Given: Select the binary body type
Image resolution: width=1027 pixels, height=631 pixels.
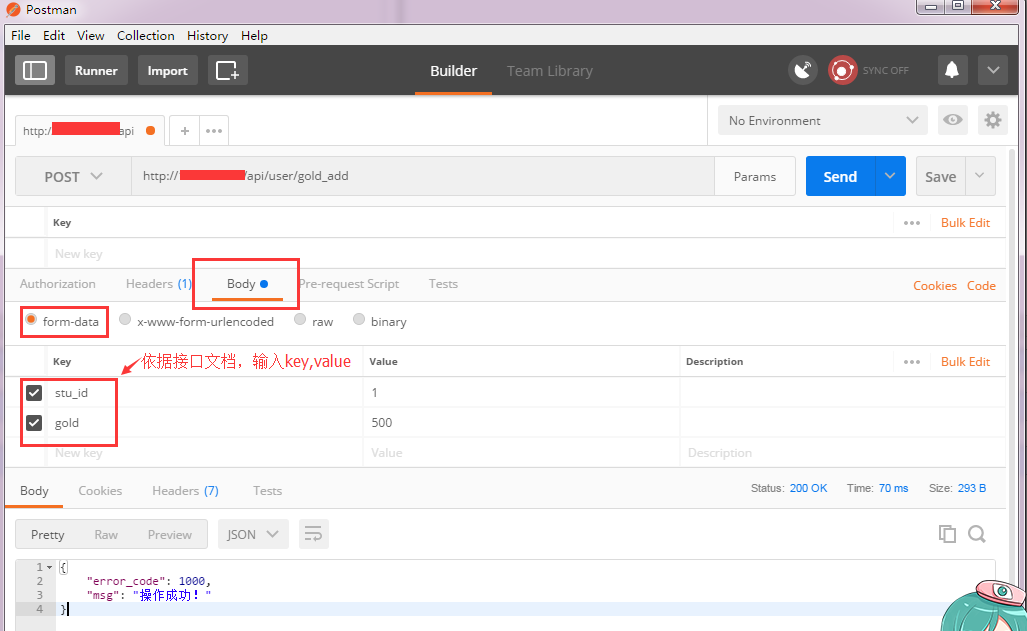Looking at the screenshot, I should 359,320.
